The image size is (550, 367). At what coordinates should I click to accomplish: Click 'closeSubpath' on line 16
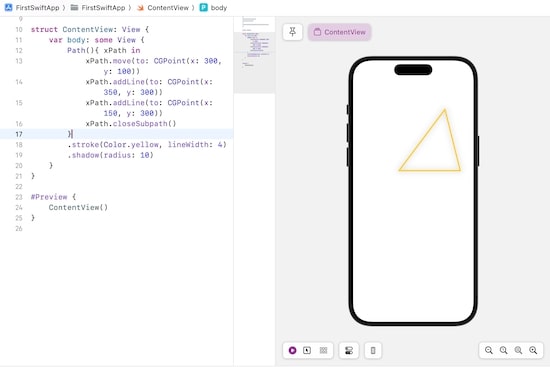tap(140, 124)
